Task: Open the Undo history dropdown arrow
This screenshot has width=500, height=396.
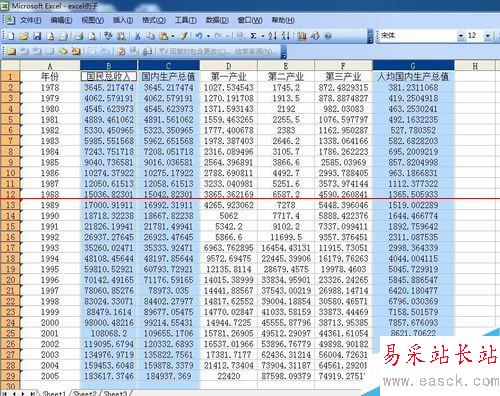Action: (x=208, y=36)
